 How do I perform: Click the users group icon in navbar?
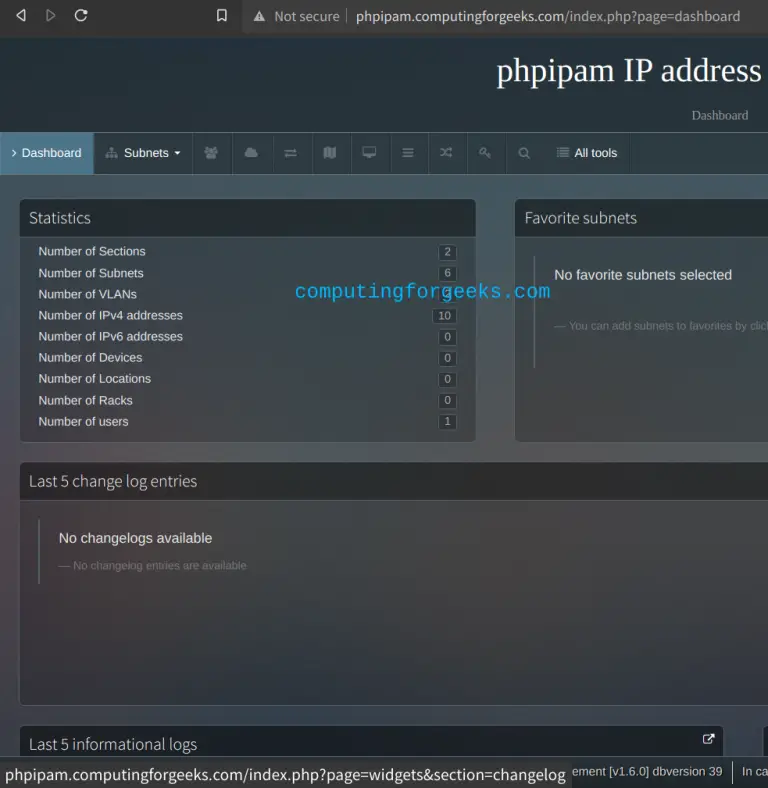(x=211, y=153)
